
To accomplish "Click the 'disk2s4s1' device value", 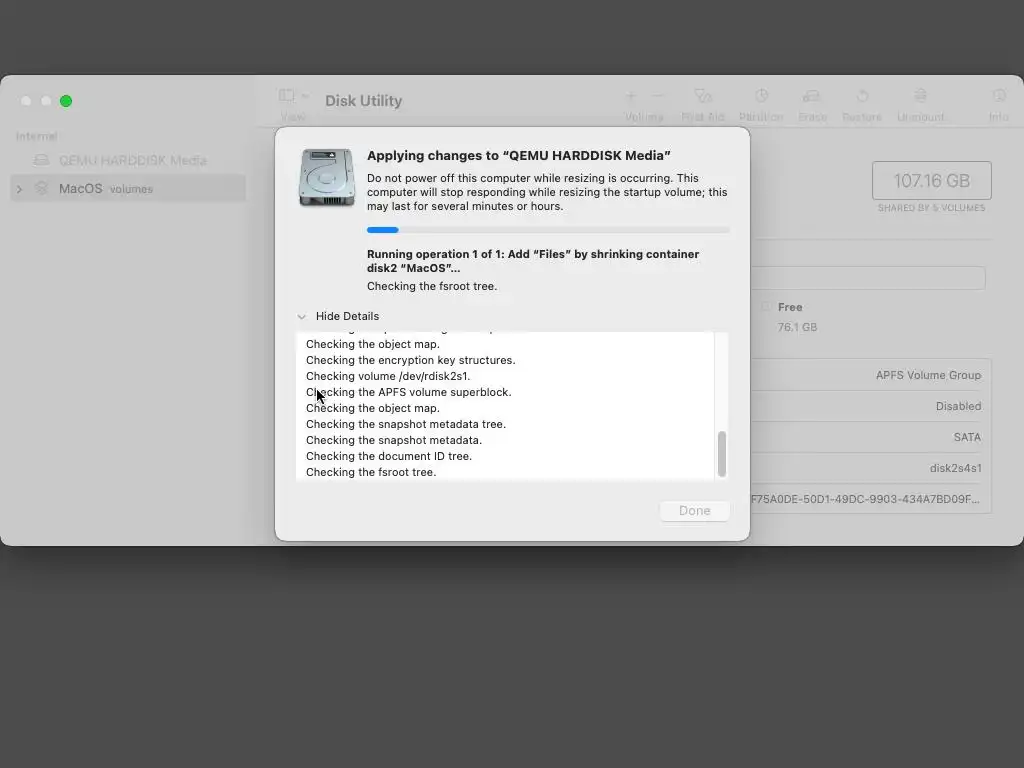I will (955, 468).
